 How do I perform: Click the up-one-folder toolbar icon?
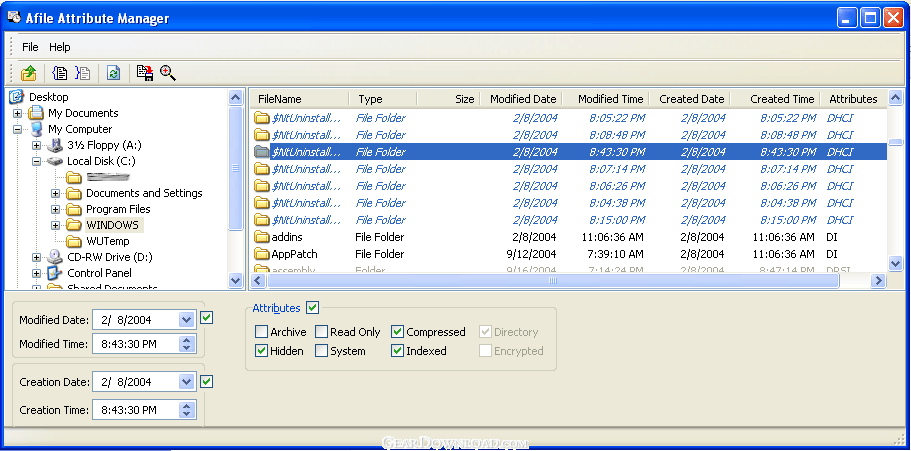(x=29, y=73)
